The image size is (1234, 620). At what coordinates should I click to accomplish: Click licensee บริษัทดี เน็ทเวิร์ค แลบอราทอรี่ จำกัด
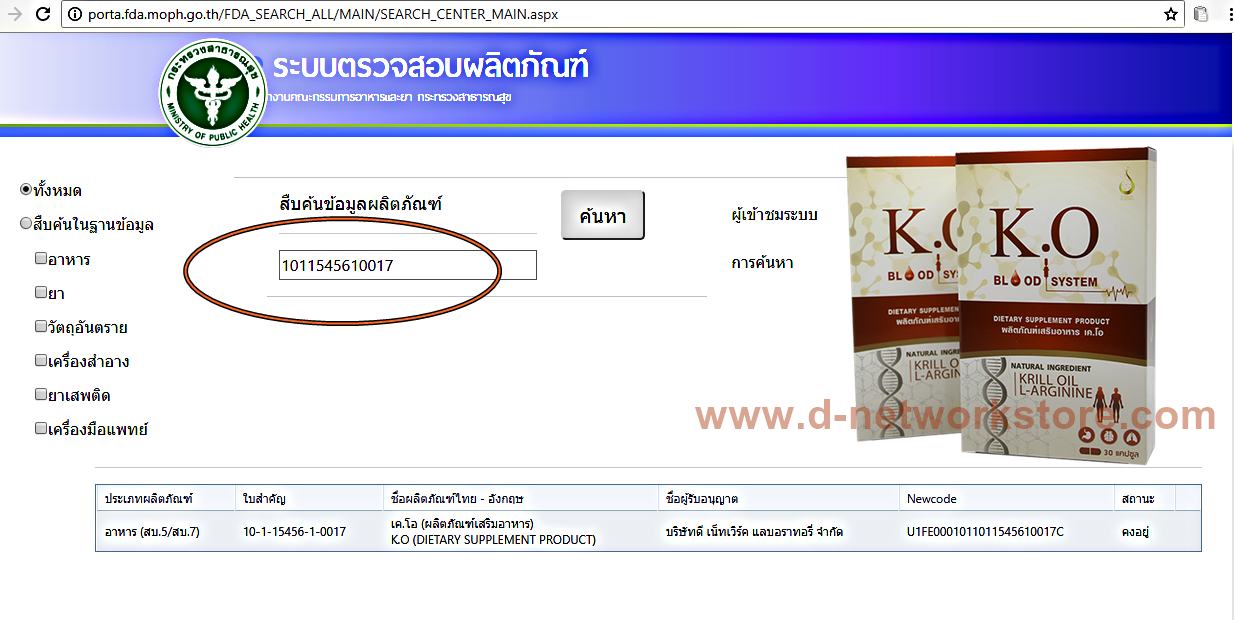(x=753, y=532)
